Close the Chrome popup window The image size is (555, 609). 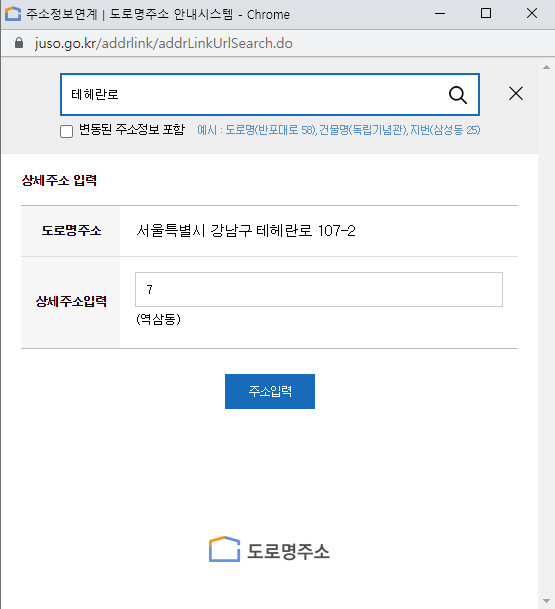532,14
